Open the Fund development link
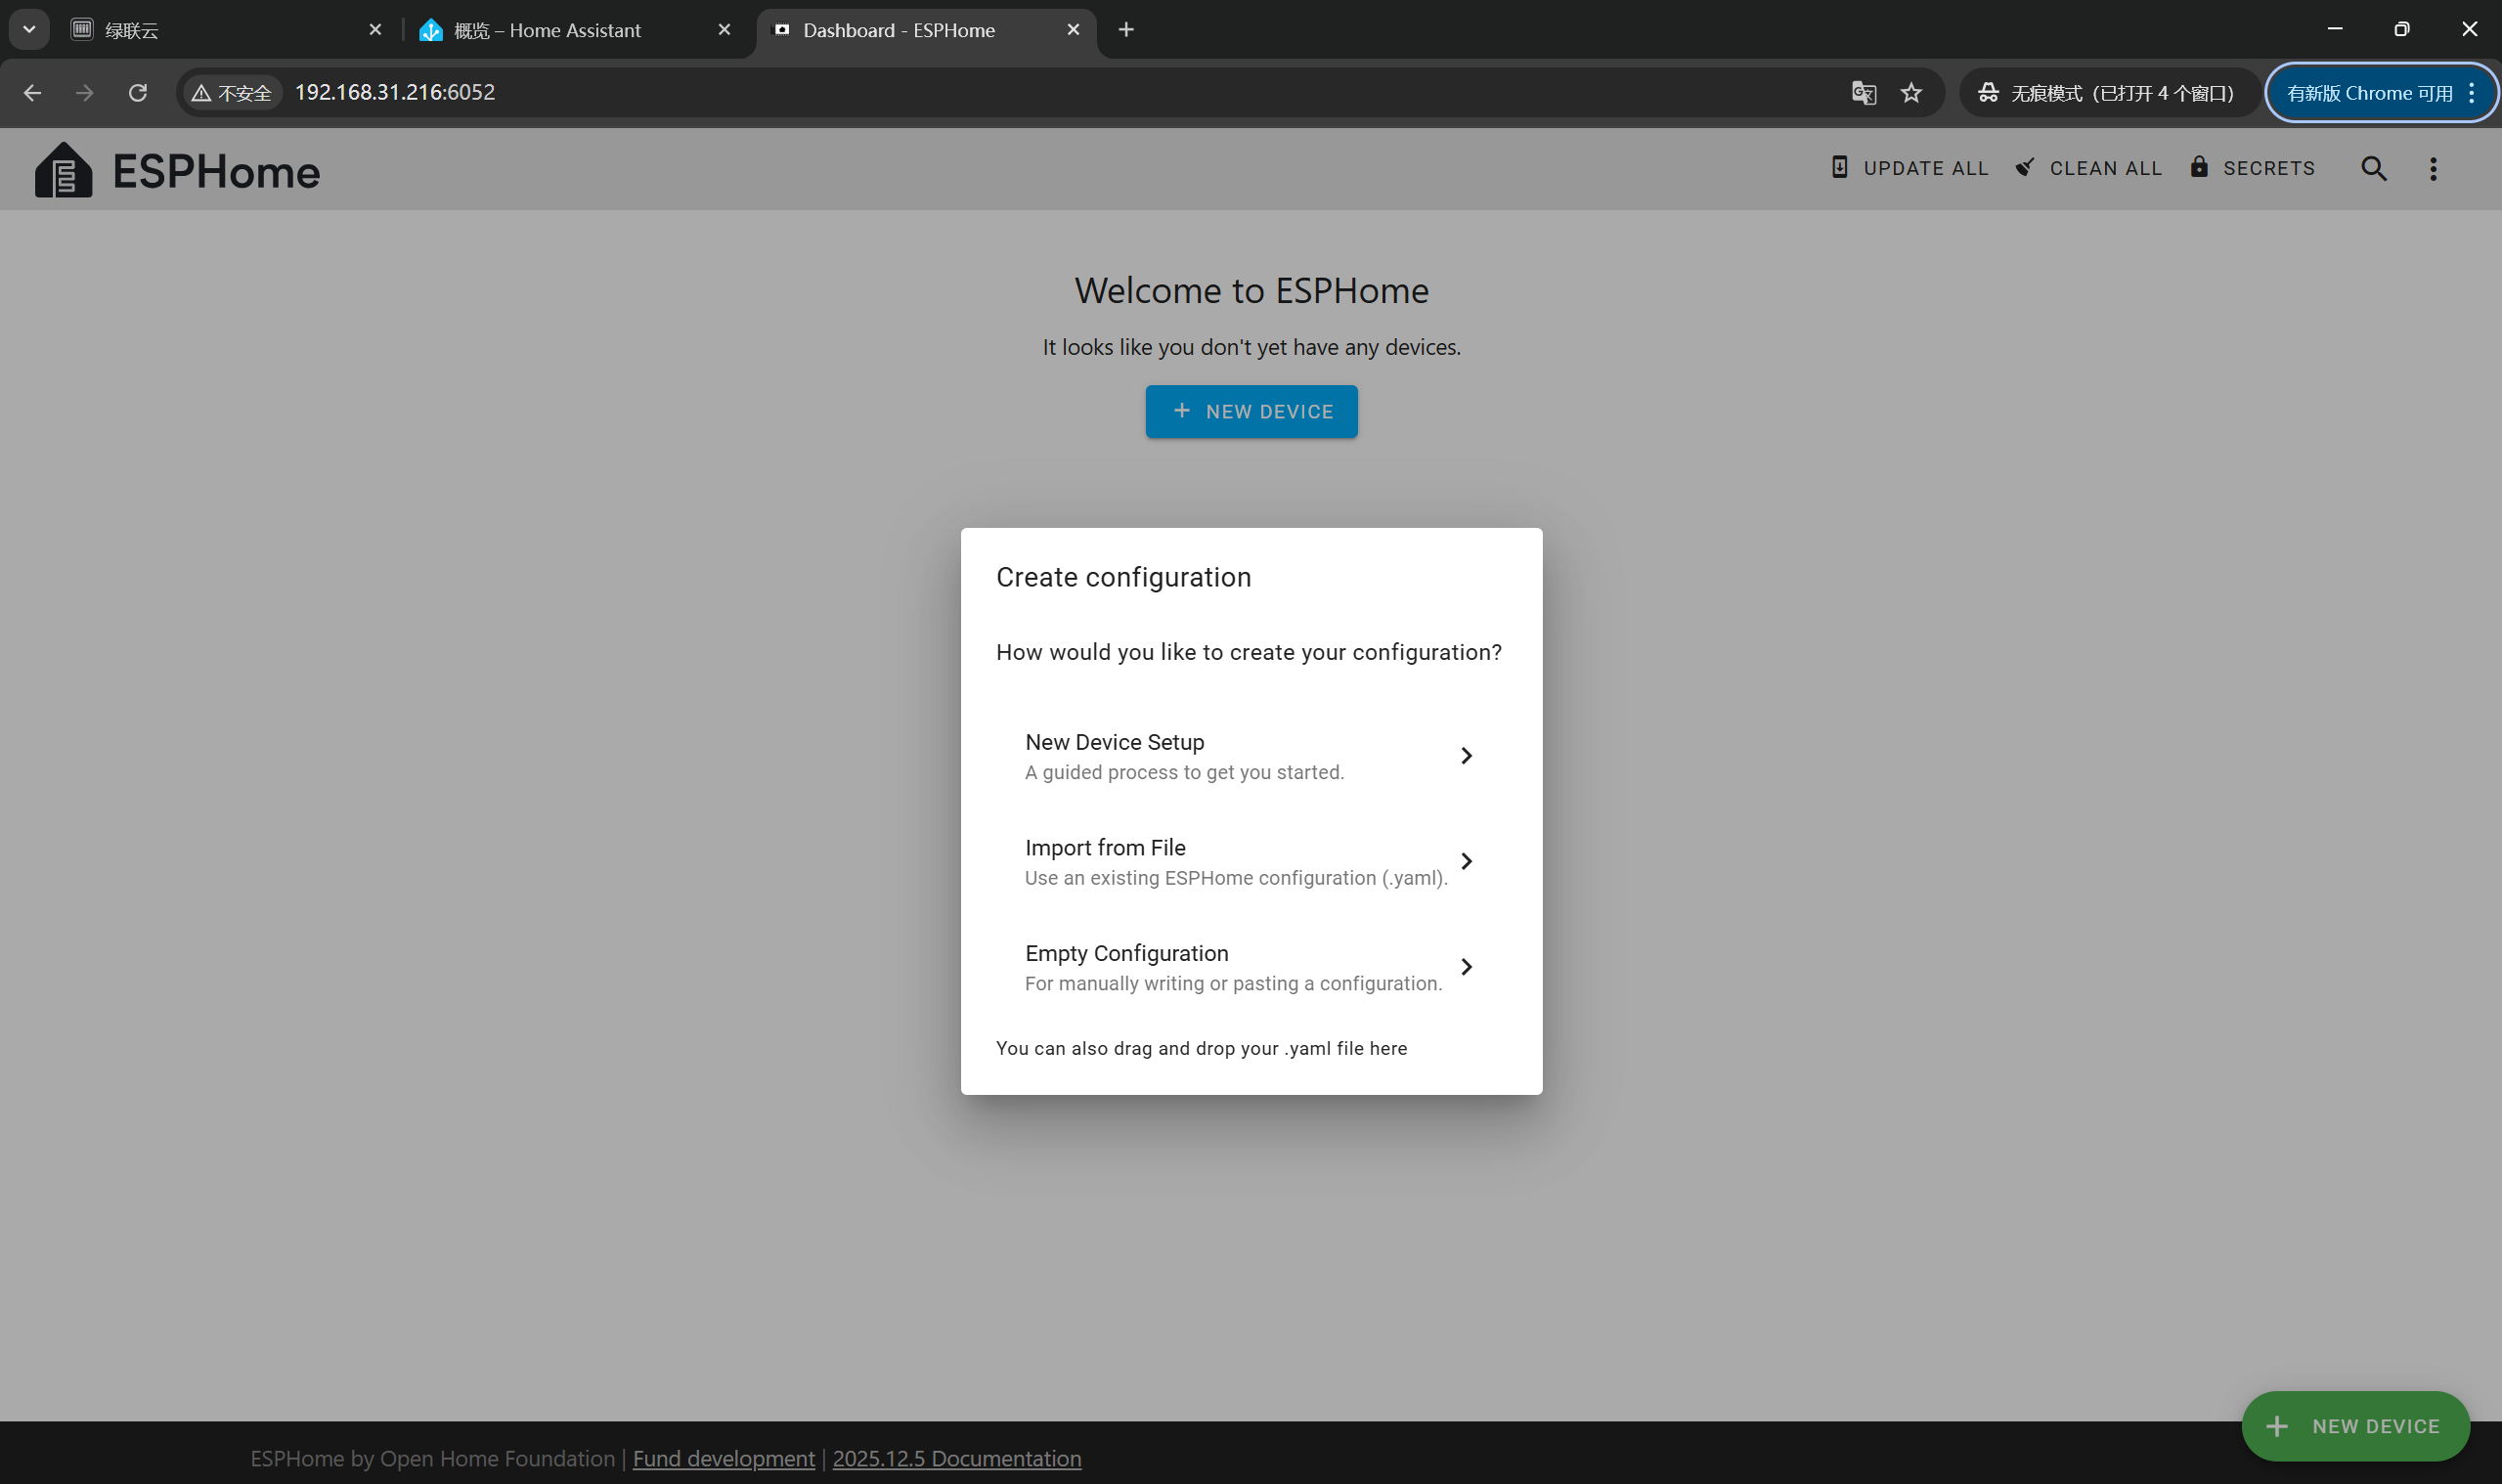2502x1484 pixels. coord(723,1458)
